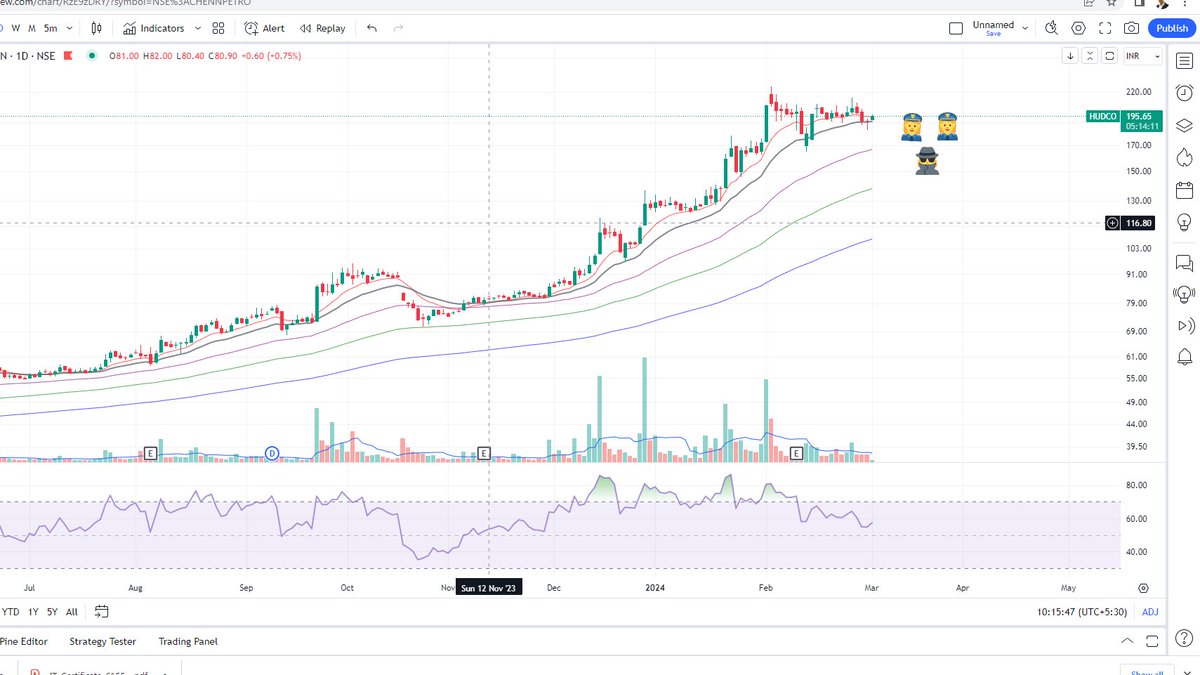Screen dimensions: 1200x675
Task: Take a chart snapshot with camera icon
Action: [1130, 28]
